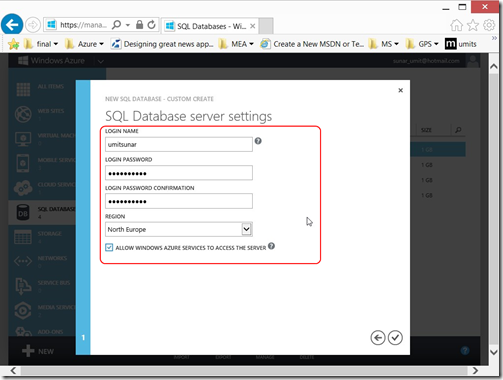Click the browser Forward arrow button
The height and width of the screenshot is (380, 503).
point(33,25)
